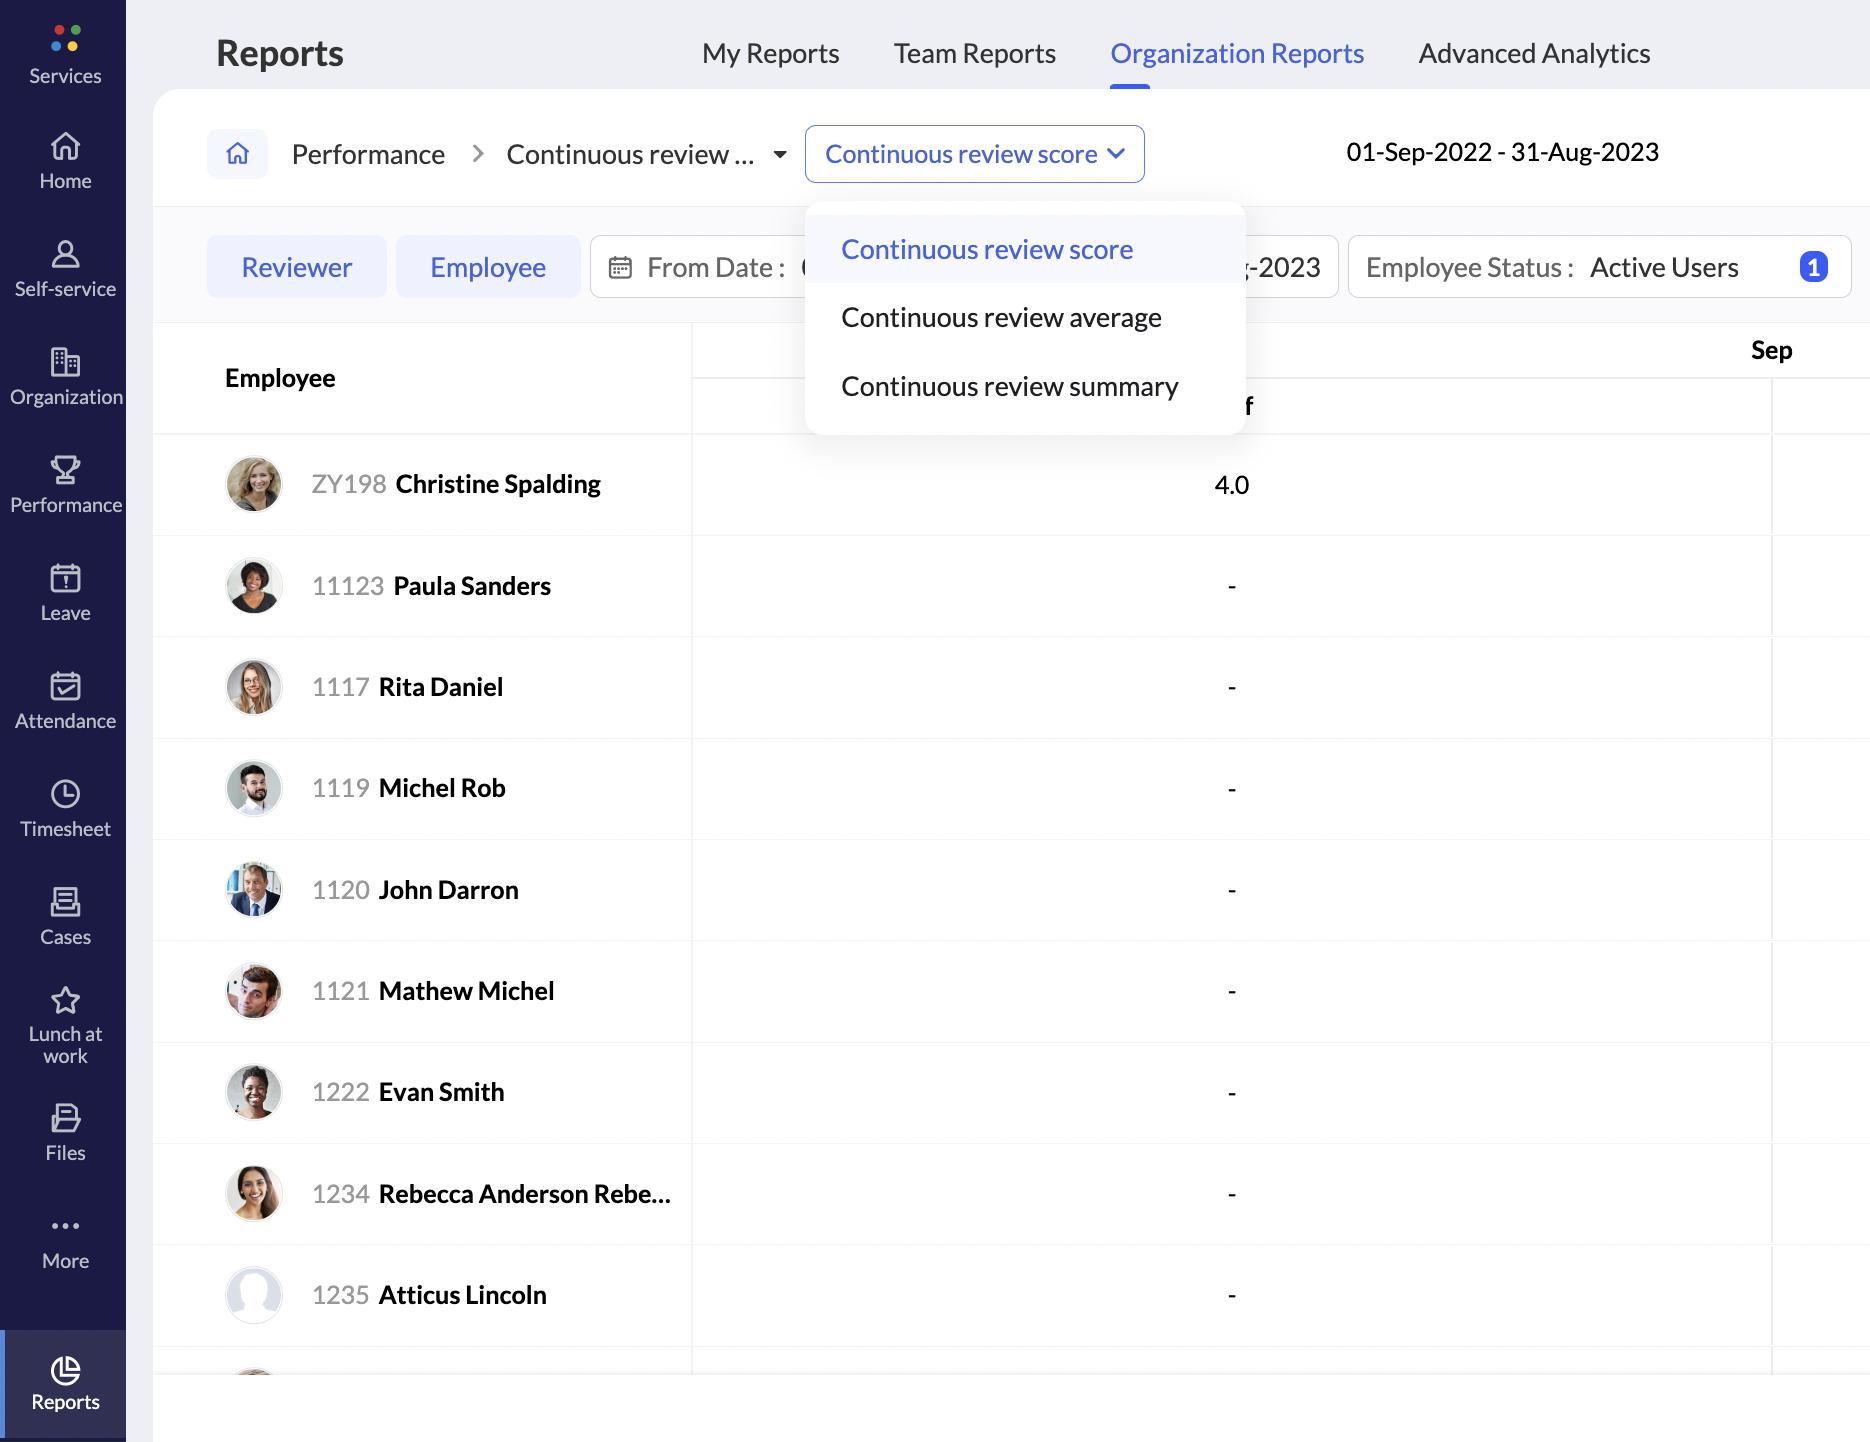
Task: Go to Home in sidebar
Action: click(65, 161)
